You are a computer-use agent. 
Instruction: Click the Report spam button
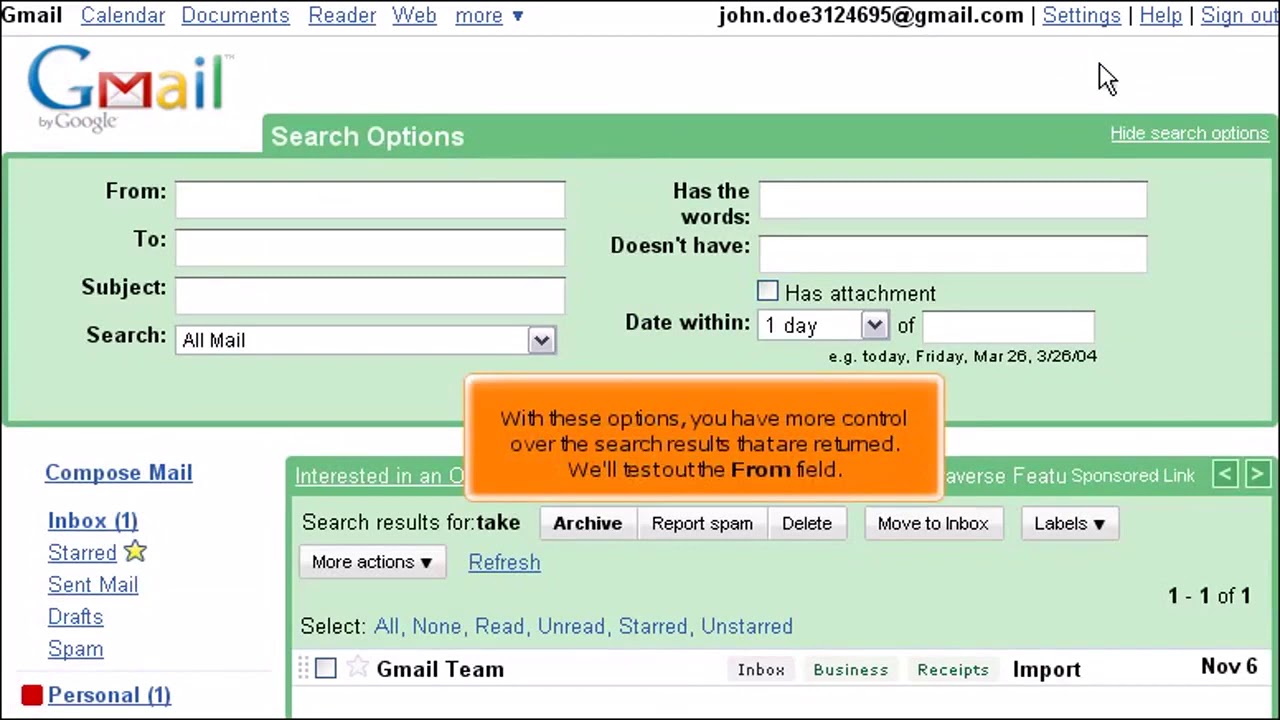click(702, 523)
